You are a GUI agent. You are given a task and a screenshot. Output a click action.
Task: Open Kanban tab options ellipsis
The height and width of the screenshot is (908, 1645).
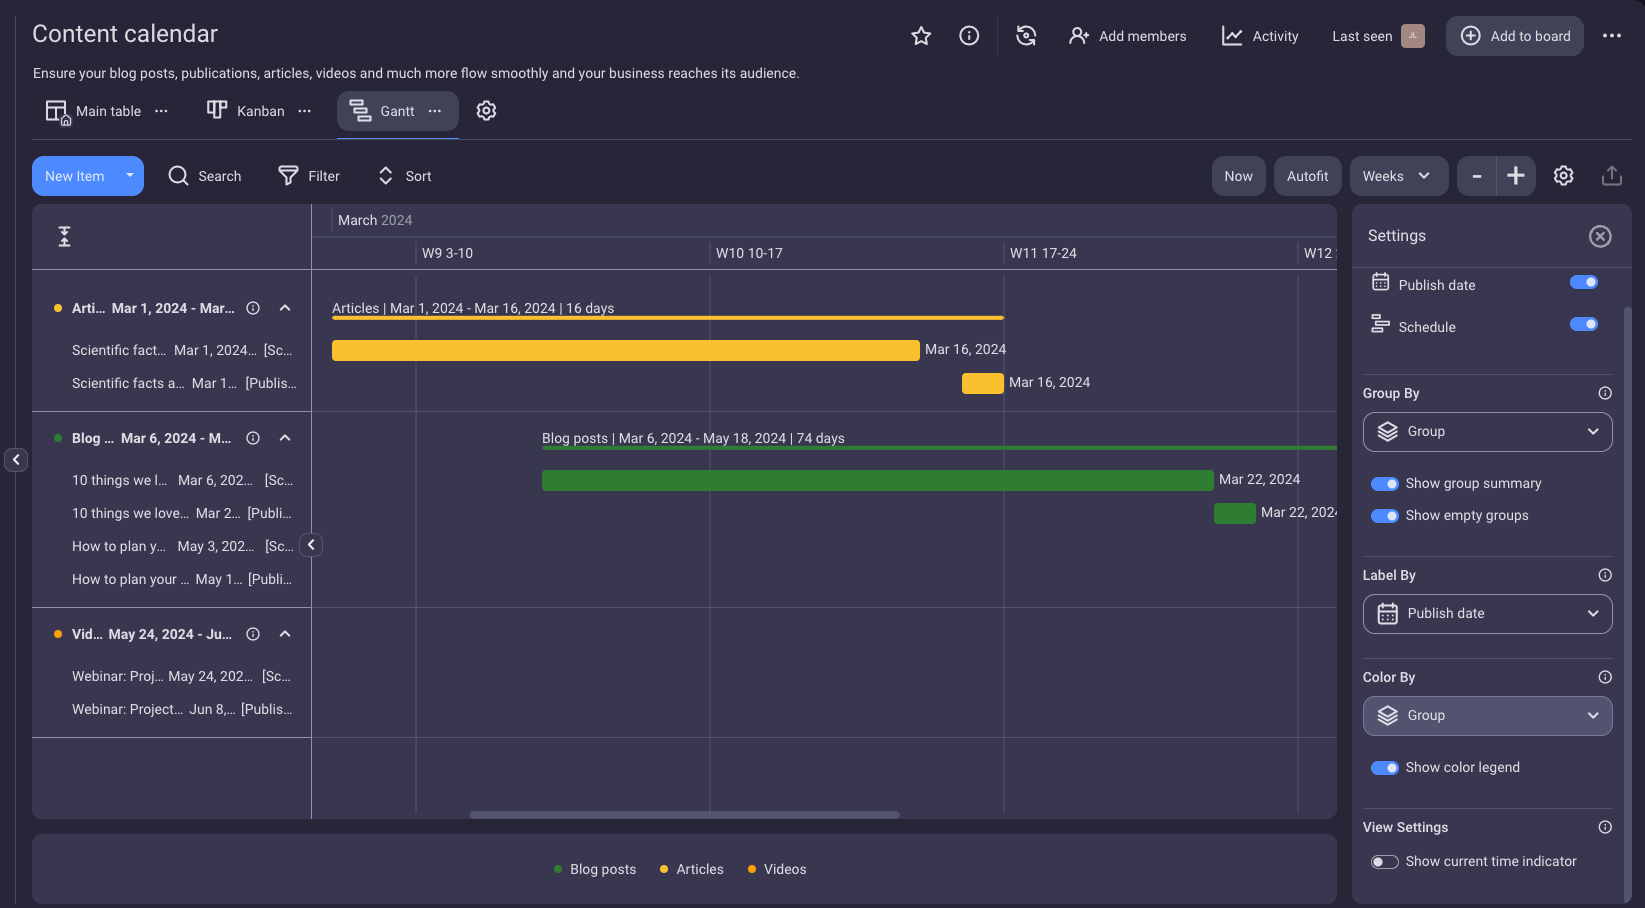tap(305, 111)
